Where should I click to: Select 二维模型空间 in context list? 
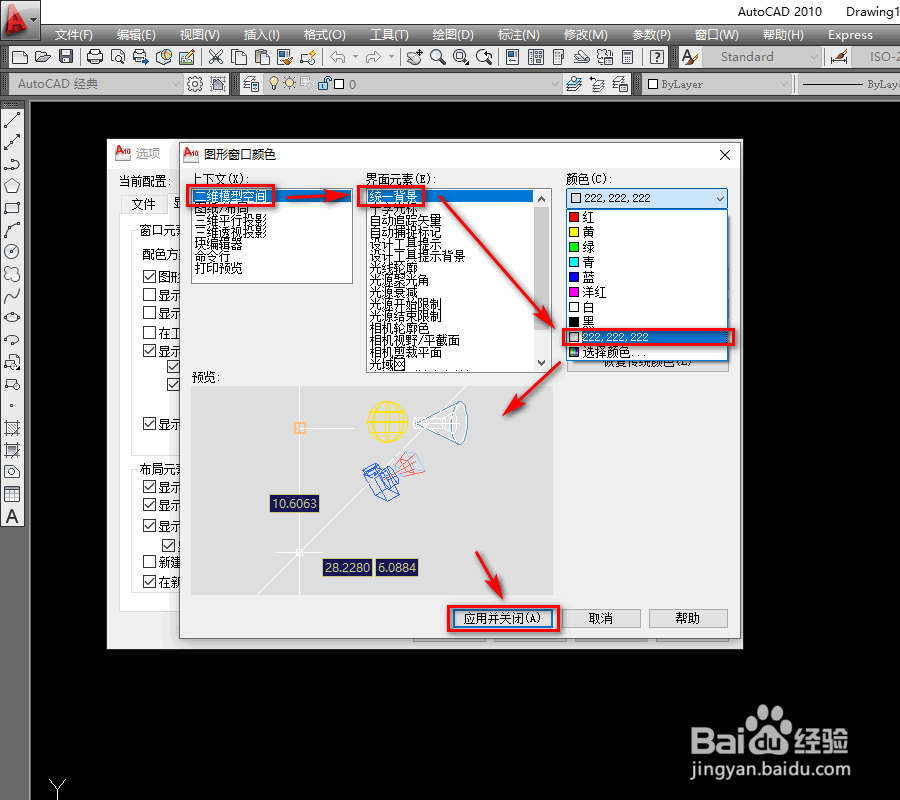[271, 196]
